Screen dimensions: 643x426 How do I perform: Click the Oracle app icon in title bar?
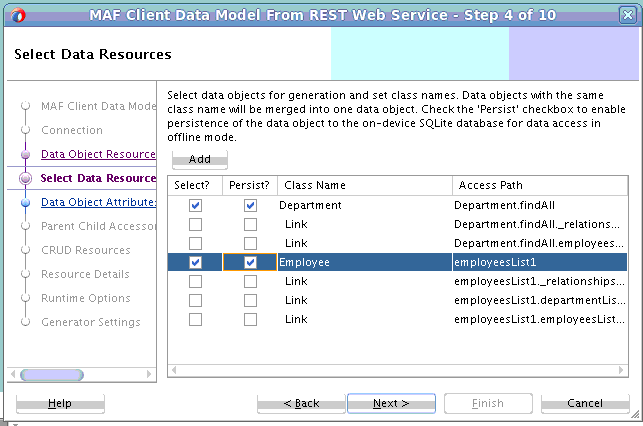point(18,16)
